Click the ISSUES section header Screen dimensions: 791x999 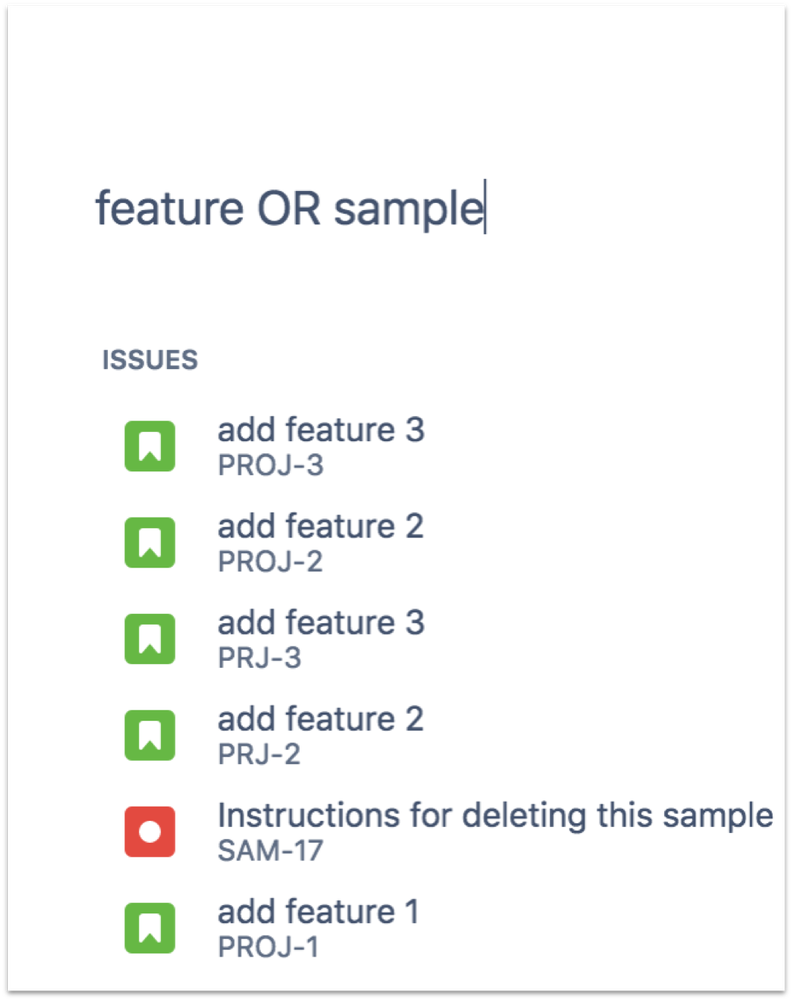pyautogui.click(x=150, y=359)
